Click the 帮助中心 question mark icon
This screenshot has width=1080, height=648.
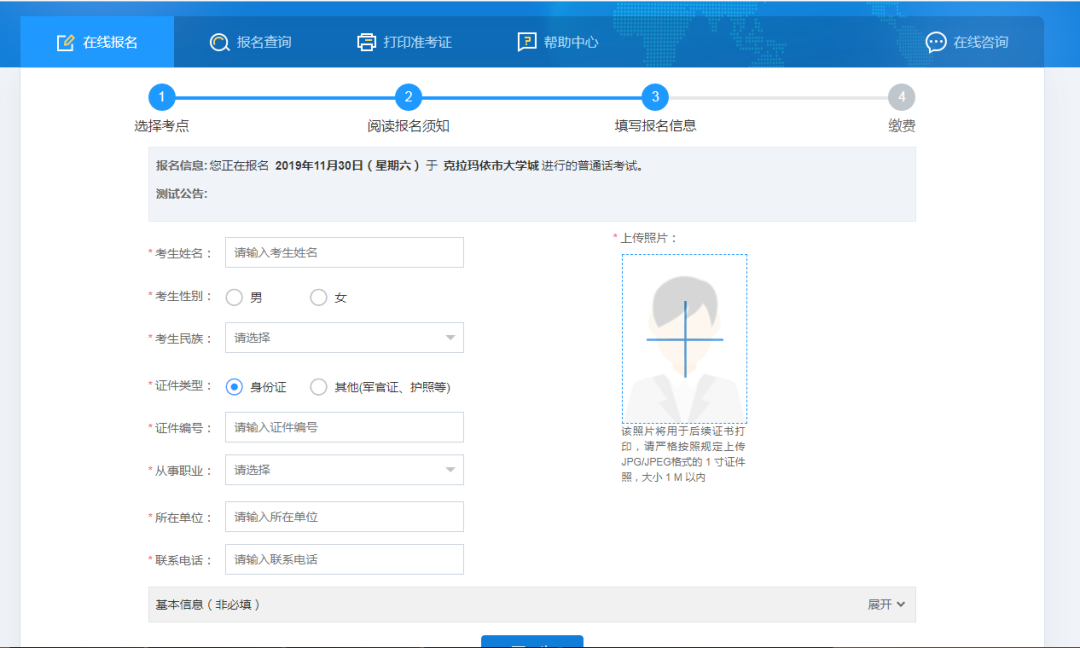tap(527, 42)
